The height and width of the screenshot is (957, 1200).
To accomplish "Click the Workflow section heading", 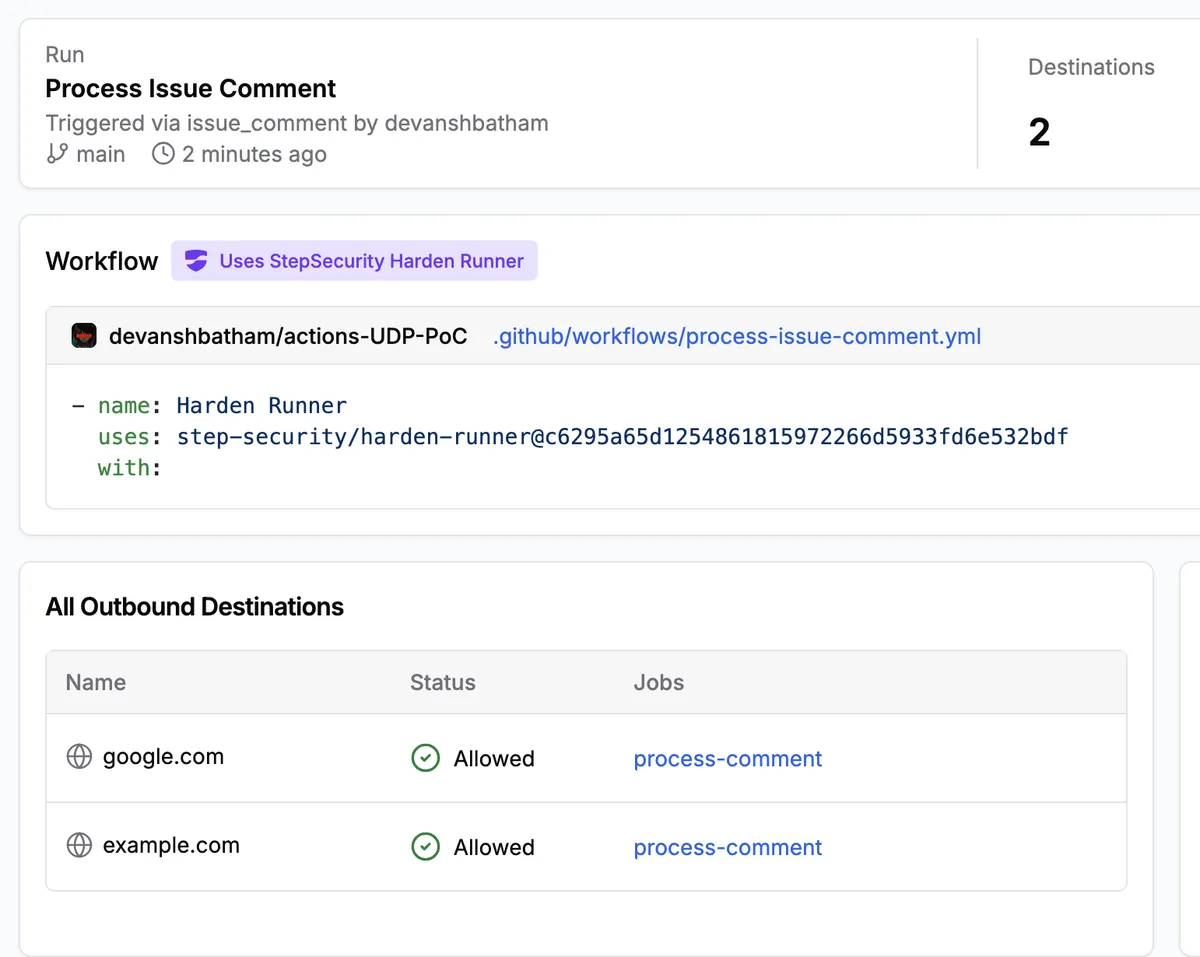I will (102, 261).
